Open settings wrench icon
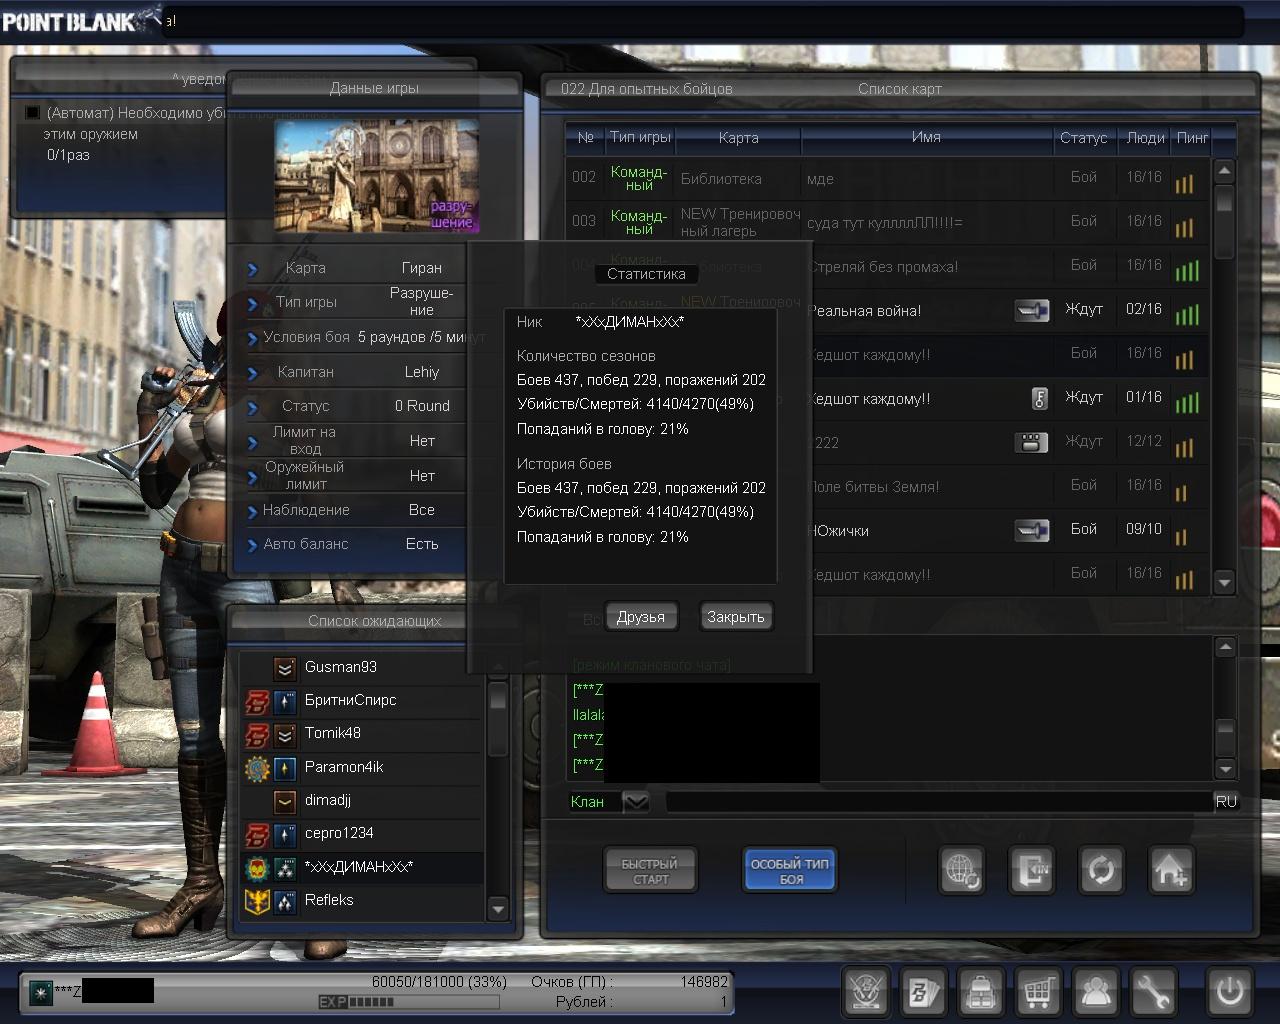 (1154, 992)
